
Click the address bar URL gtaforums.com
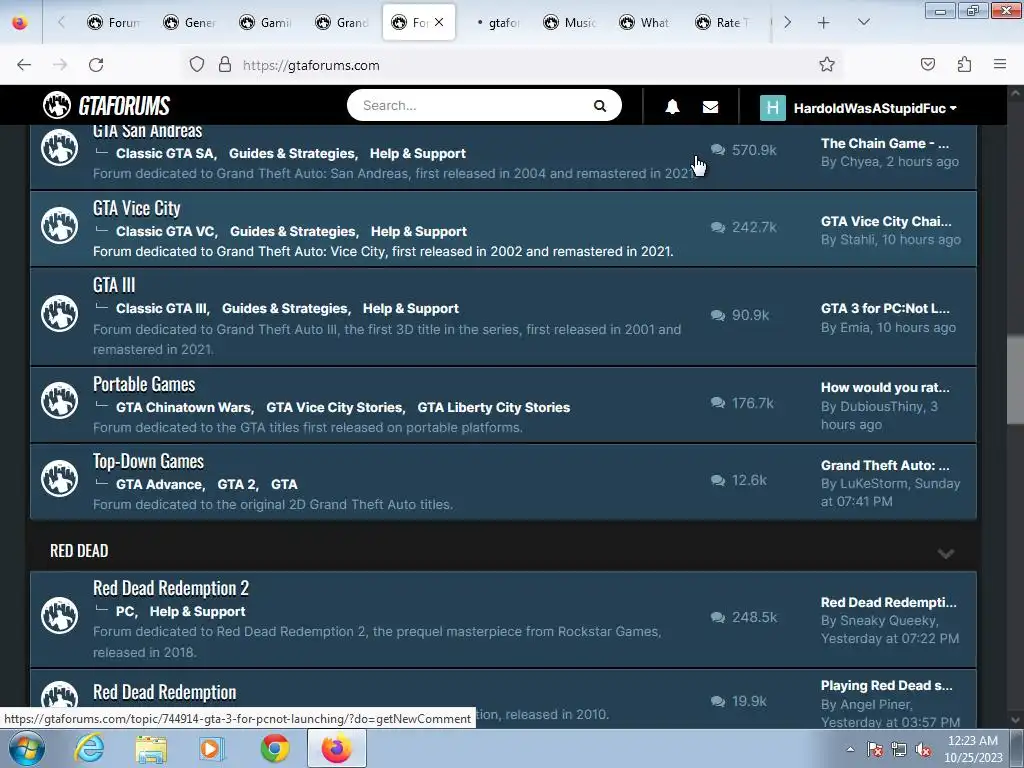[x=311, y=65]
